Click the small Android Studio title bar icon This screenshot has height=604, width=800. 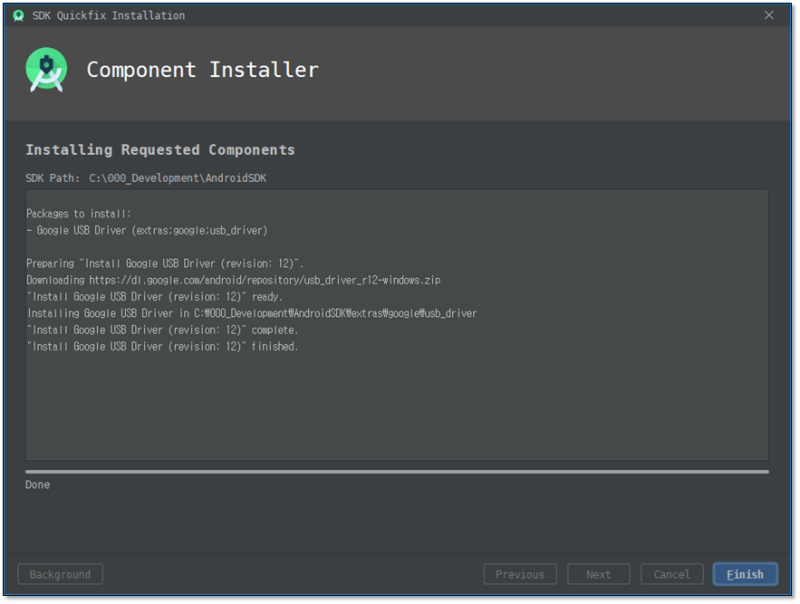[18, 16]
